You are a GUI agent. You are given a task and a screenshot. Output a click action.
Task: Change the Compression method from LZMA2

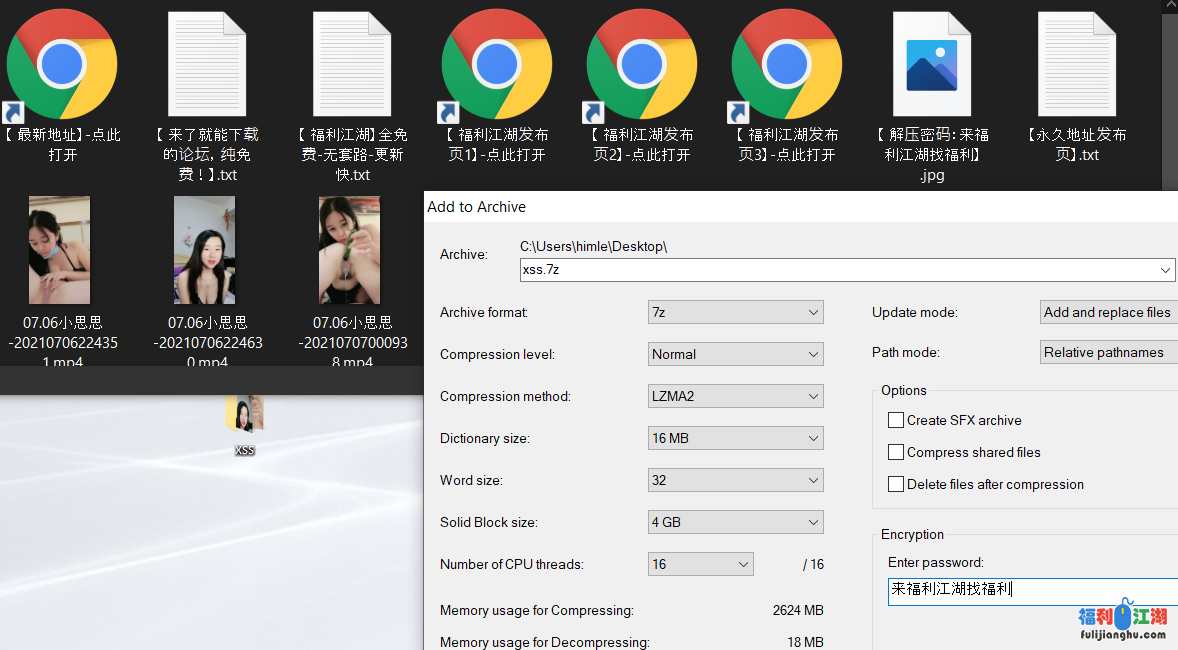[x=735, y=396]
